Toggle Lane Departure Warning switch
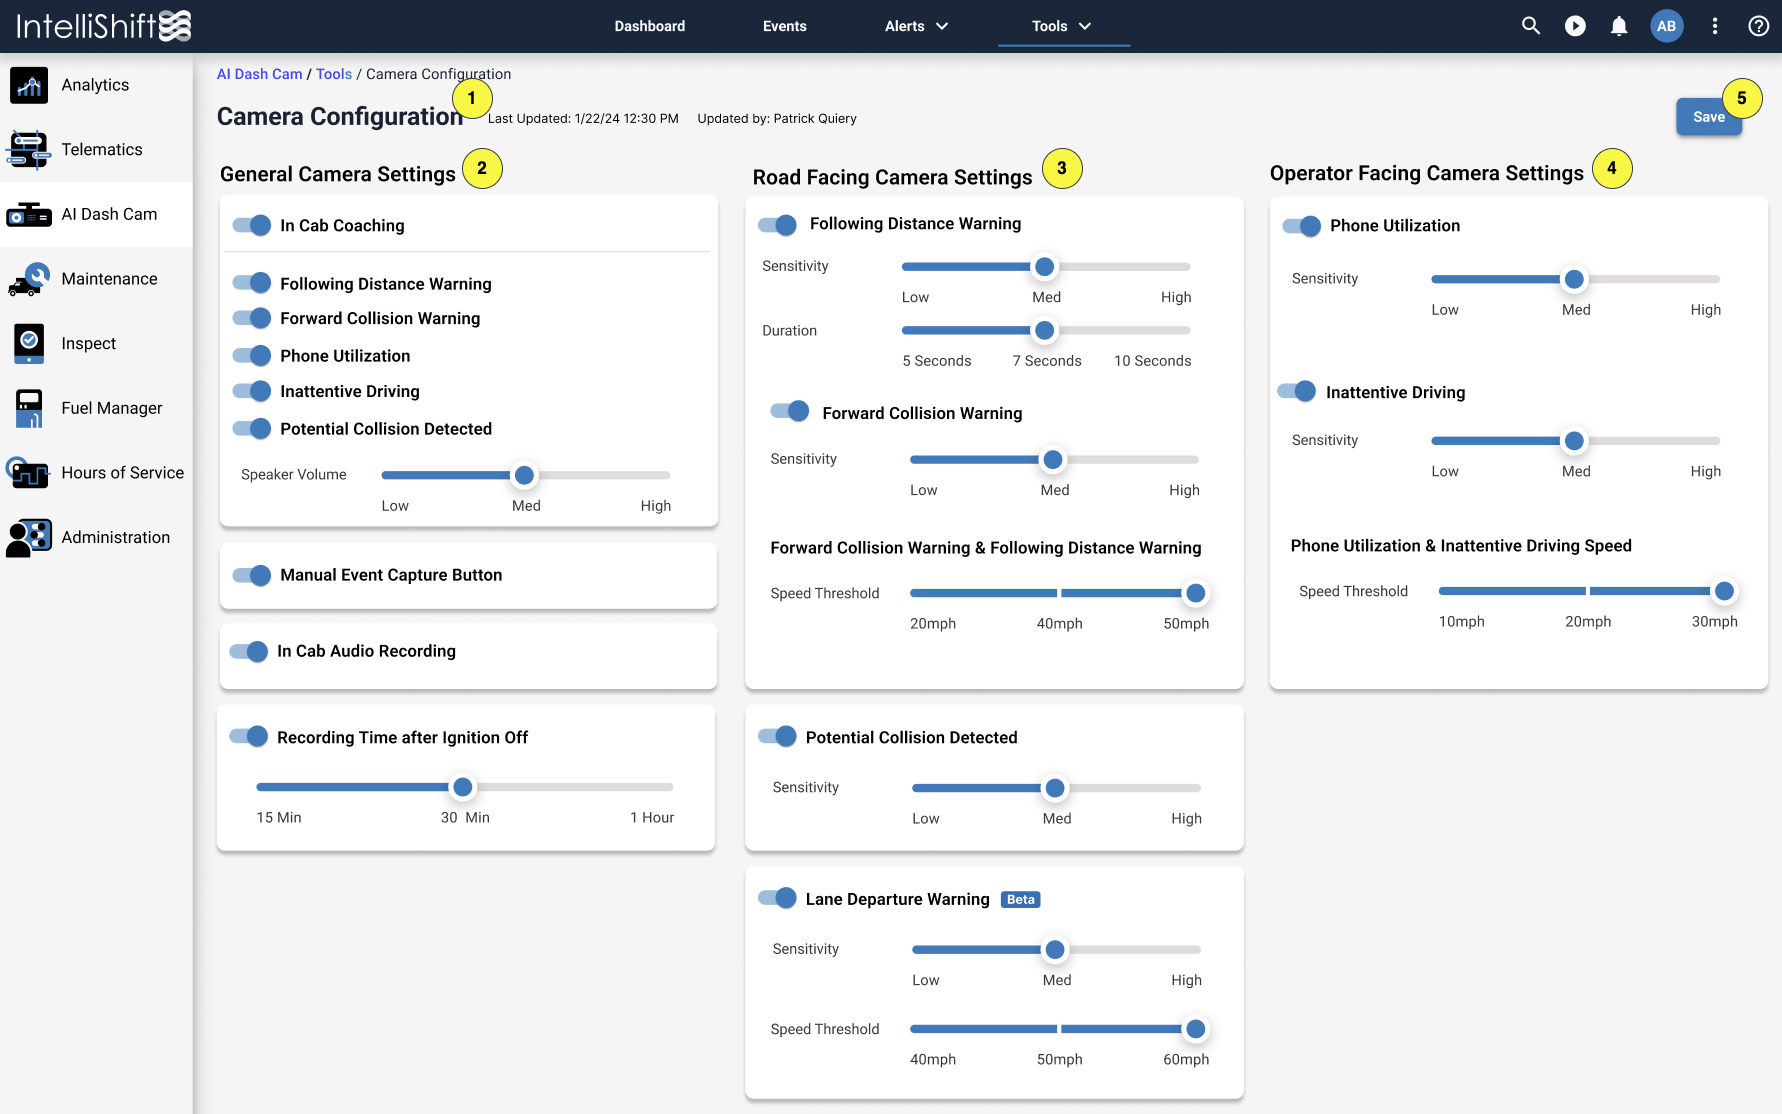The width and height of the screenshot is (1782, 1114). 777,898
